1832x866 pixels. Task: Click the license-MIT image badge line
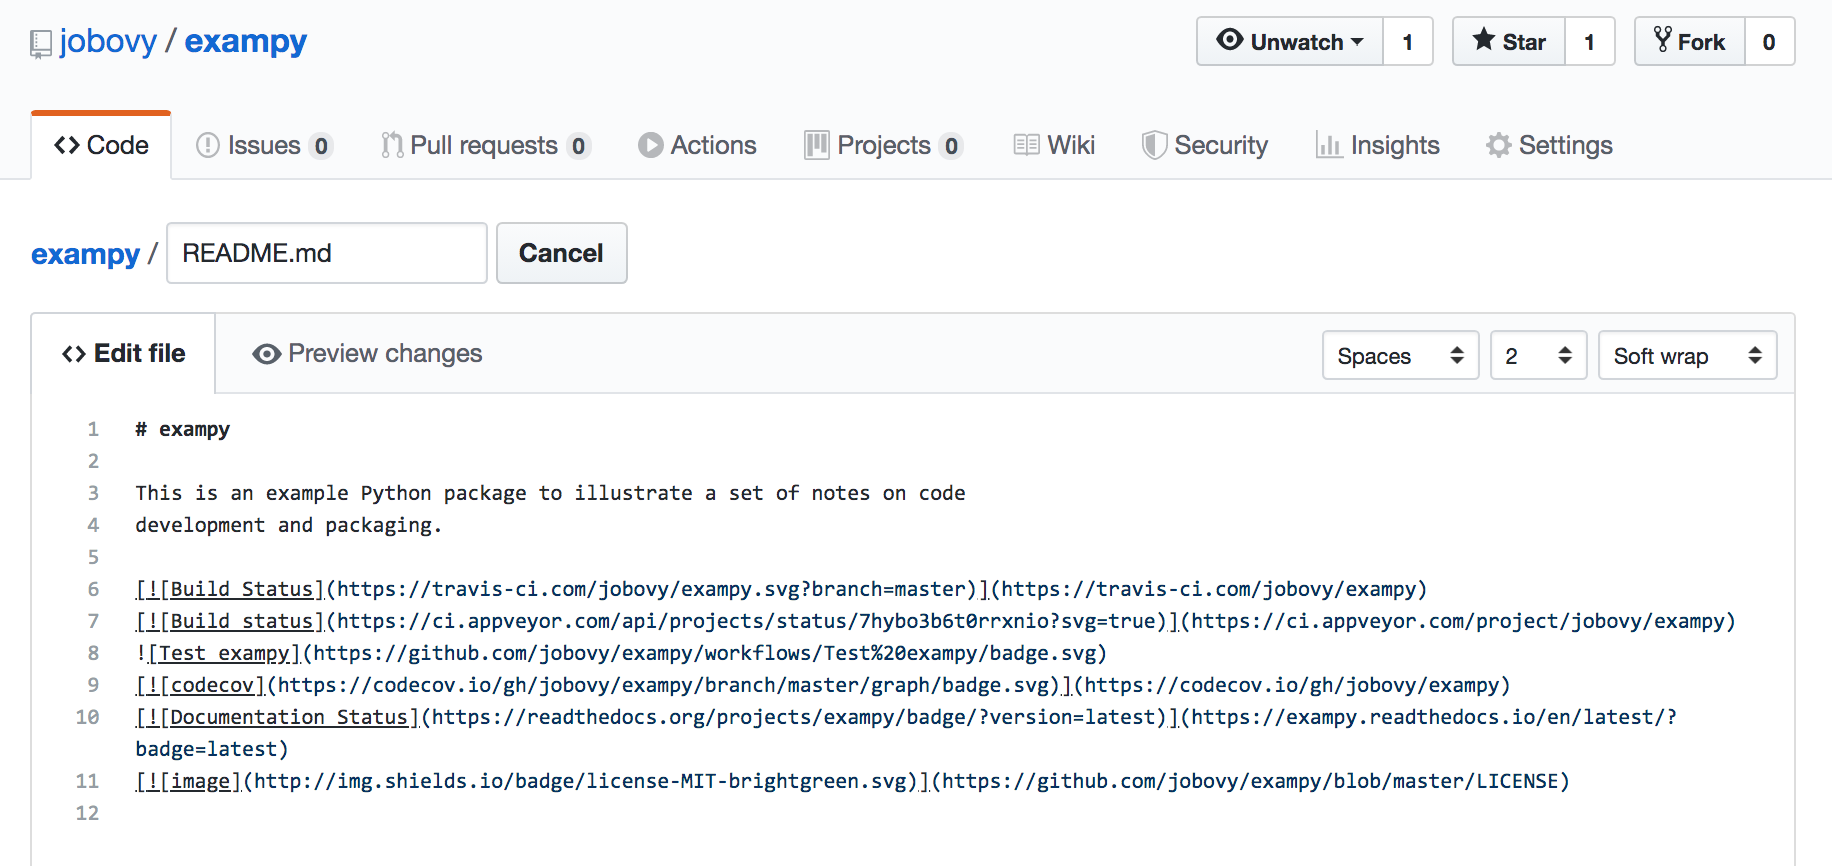pyautogui.click(x=853, y=781)
